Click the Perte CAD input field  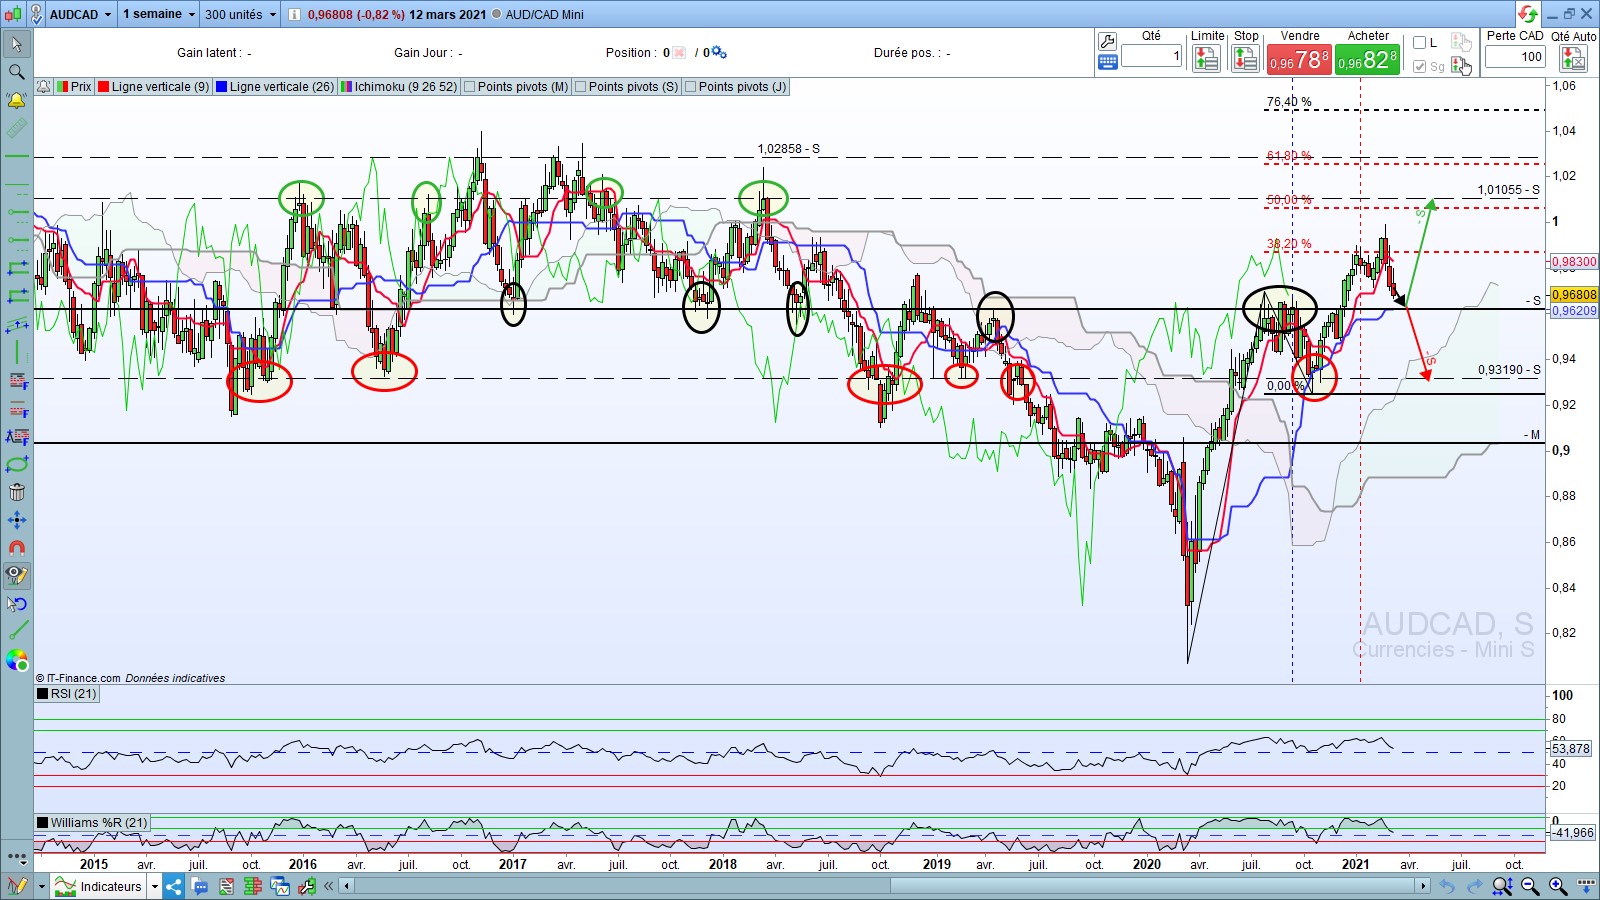click(1515, 57)
